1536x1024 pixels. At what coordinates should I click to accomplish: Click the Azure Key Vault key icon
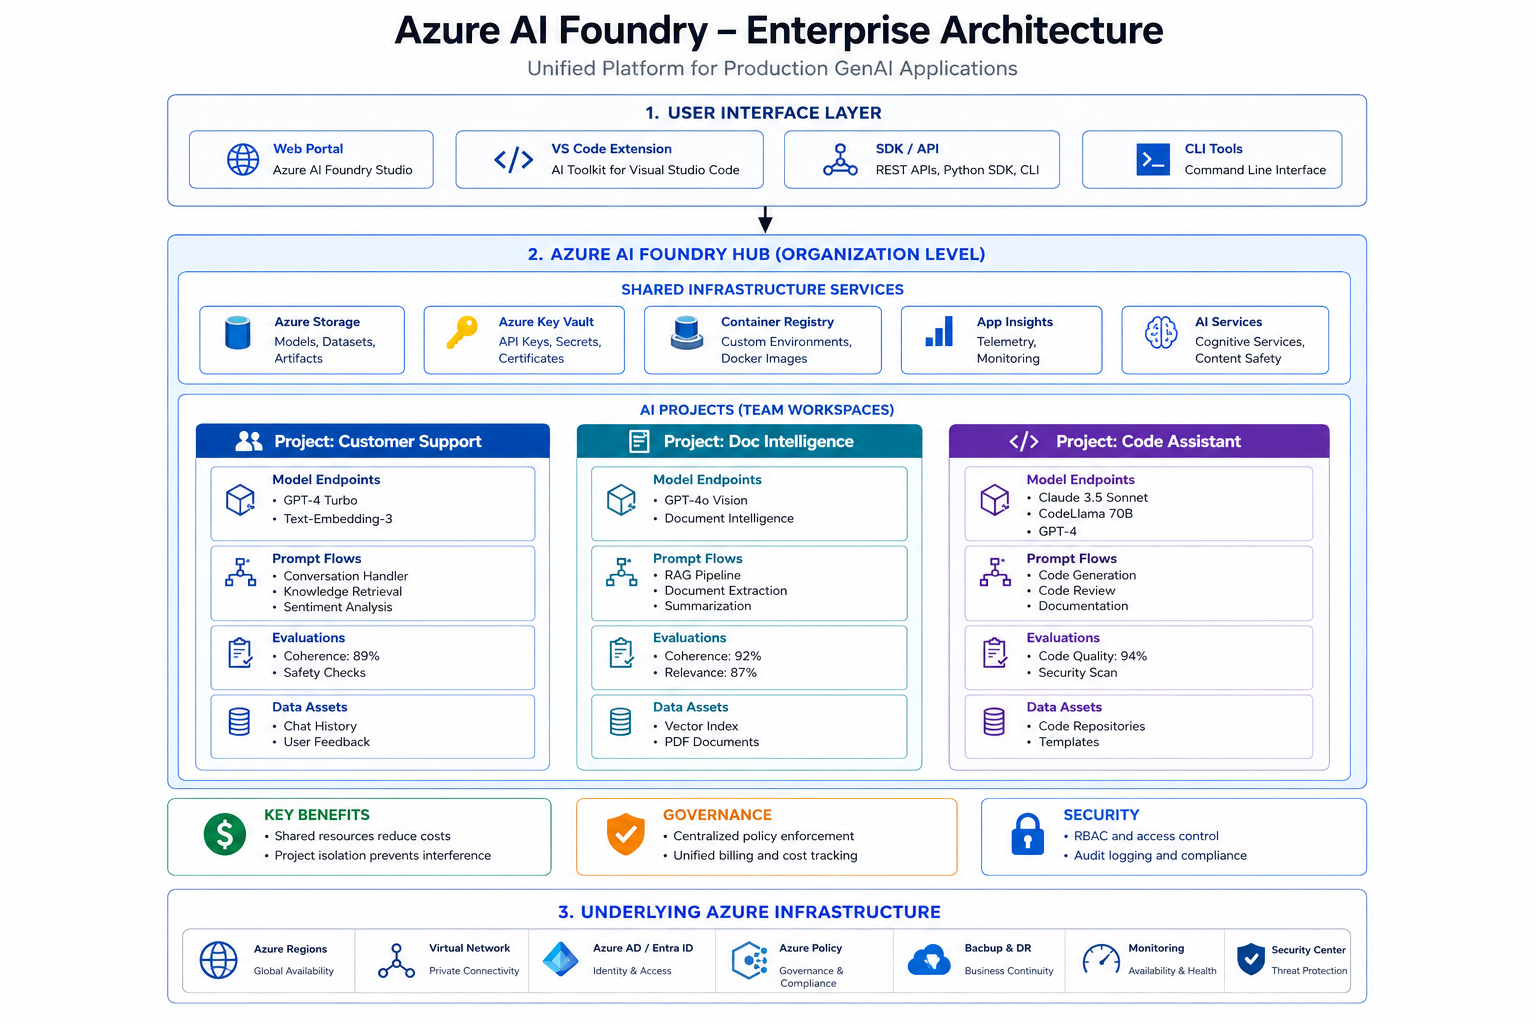pyautogui.click(x=462, y=332)
